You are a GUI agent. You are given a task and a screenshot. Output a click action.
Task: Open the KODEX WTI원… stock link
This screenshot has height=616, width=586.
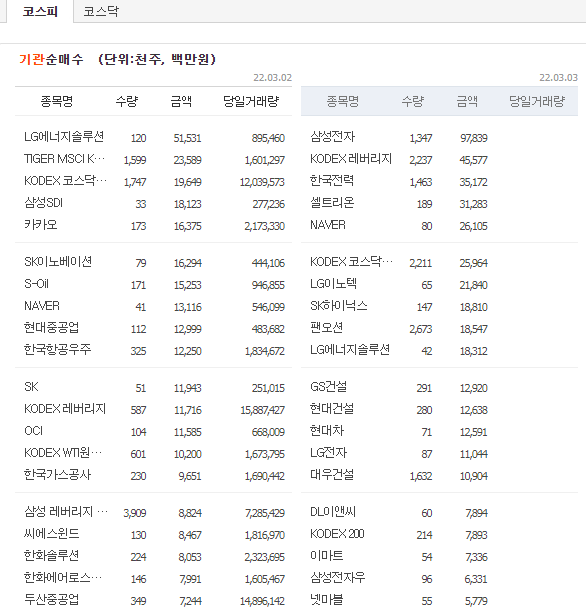[x=63, y=453]
